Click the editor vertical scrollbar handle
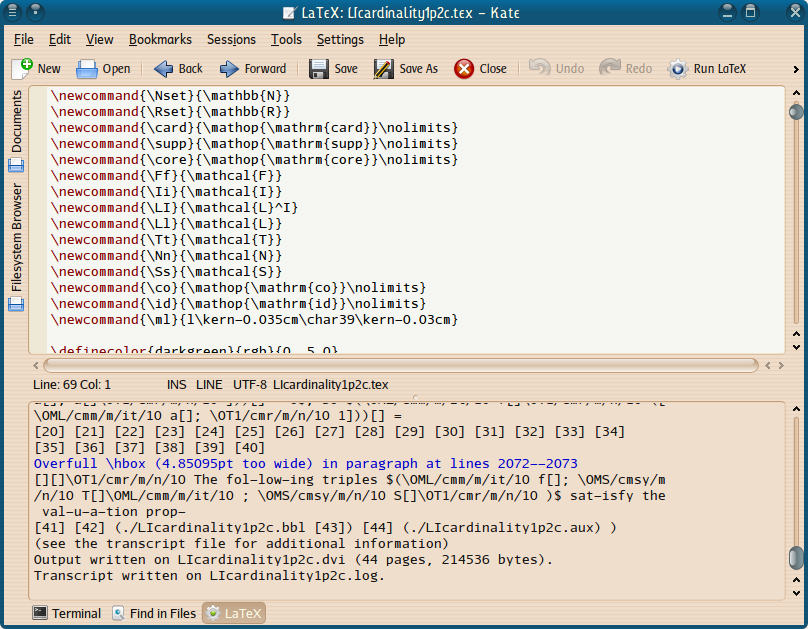This screenshot has width=808, height=629. (796, 112)
